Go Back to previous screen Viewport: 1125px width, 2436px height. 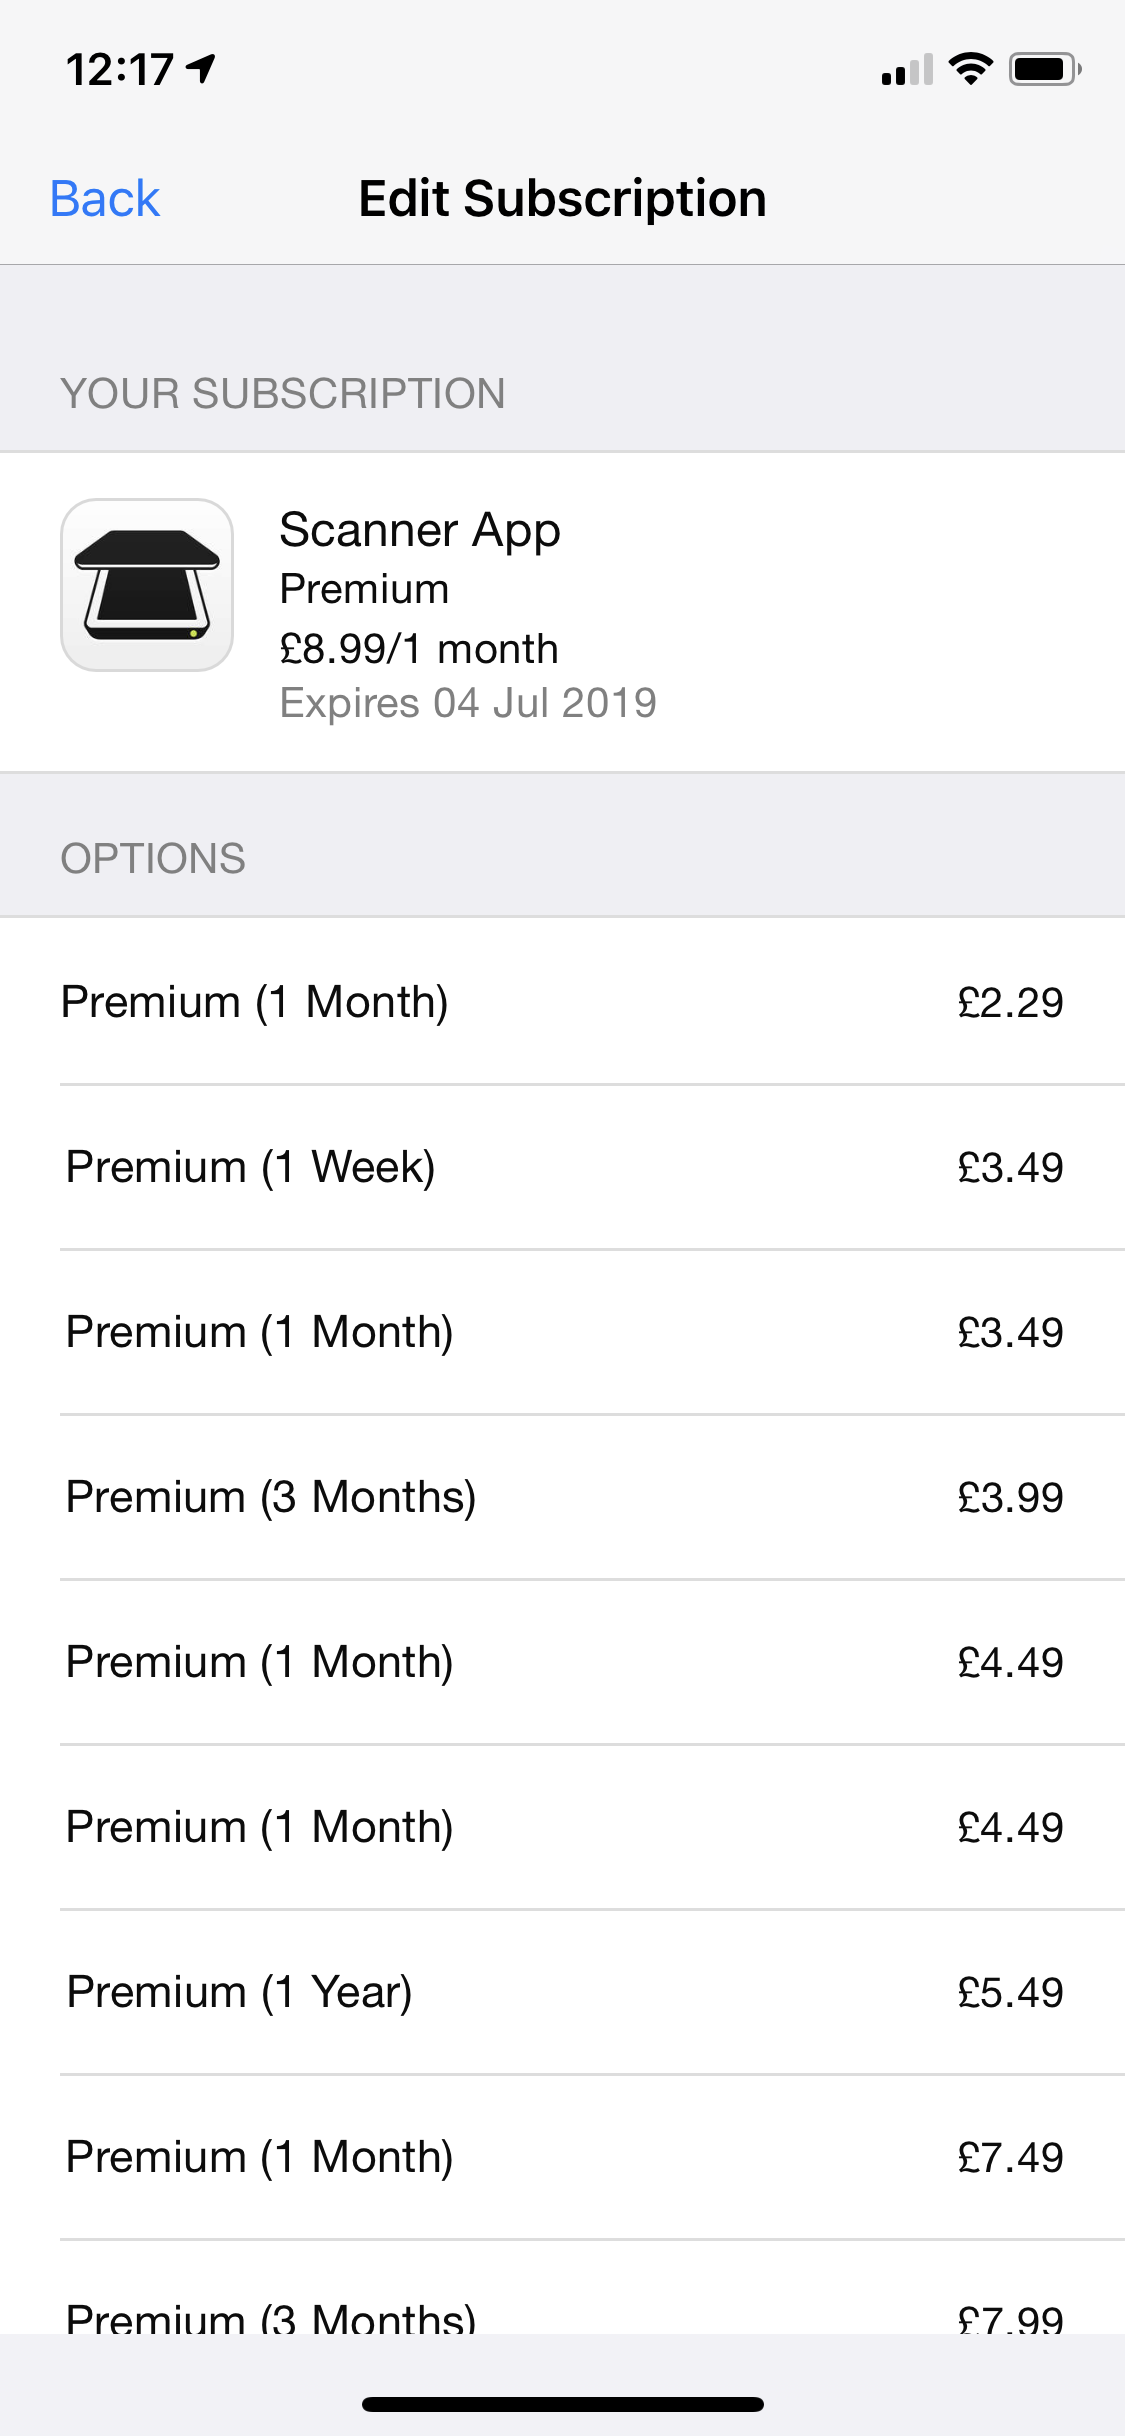(105, 199)
